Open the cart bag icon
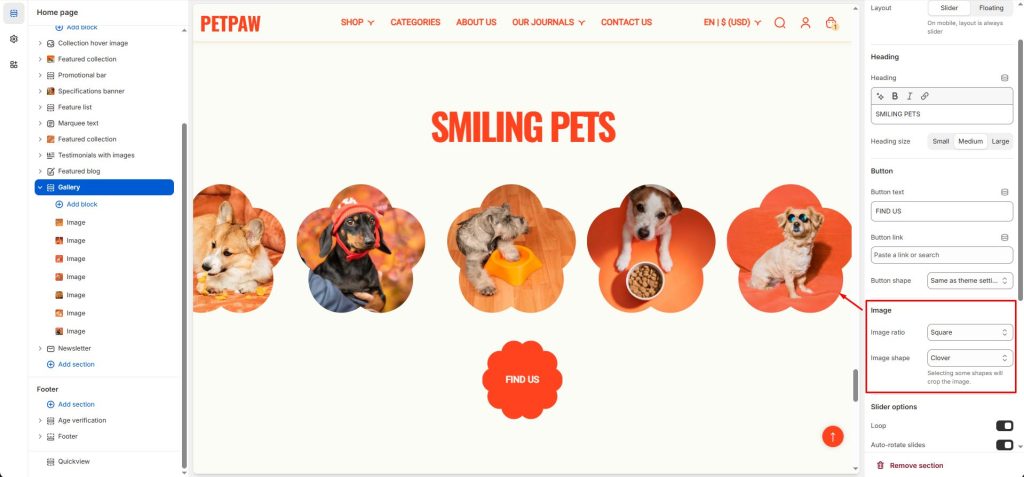 click(831, 23)
